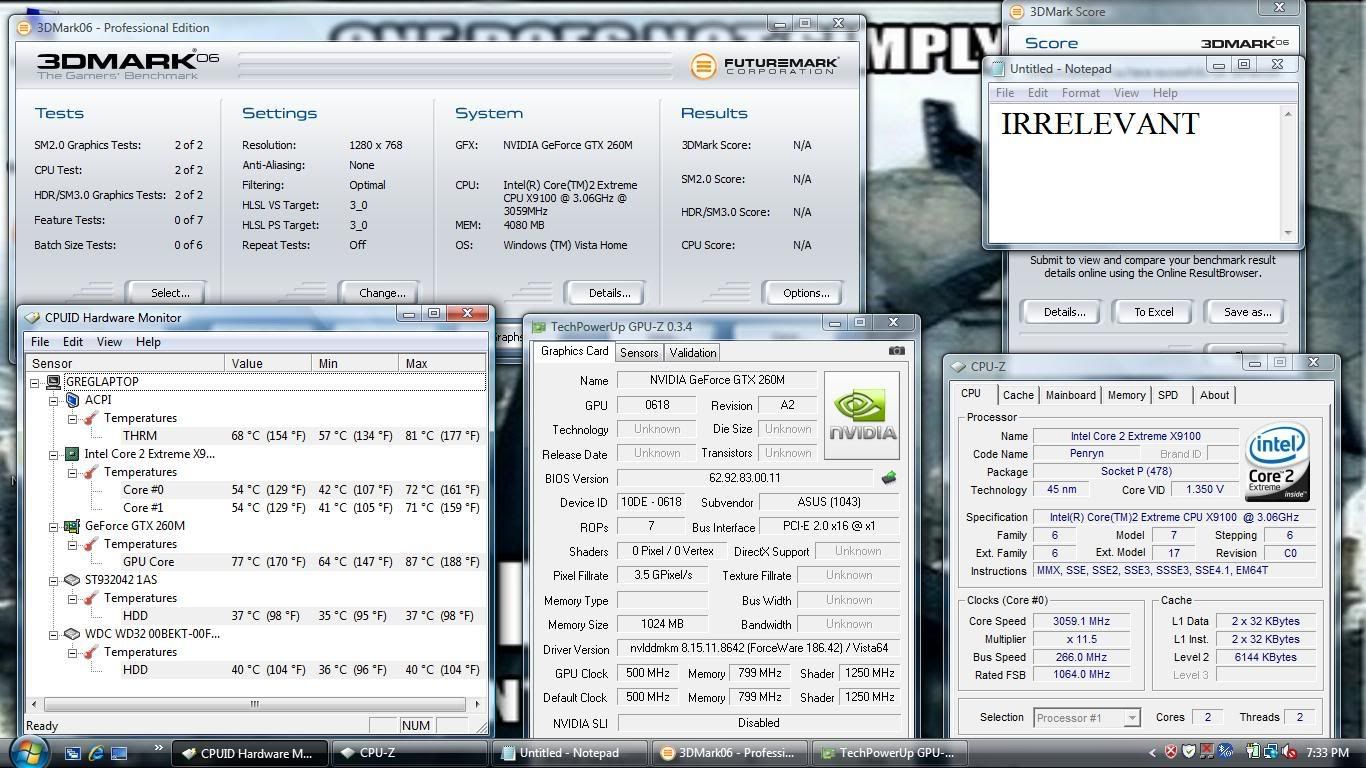Click To Excel in 3DMark Score window
Screen dimensions: 1366x768
[x=1153, y=312]
